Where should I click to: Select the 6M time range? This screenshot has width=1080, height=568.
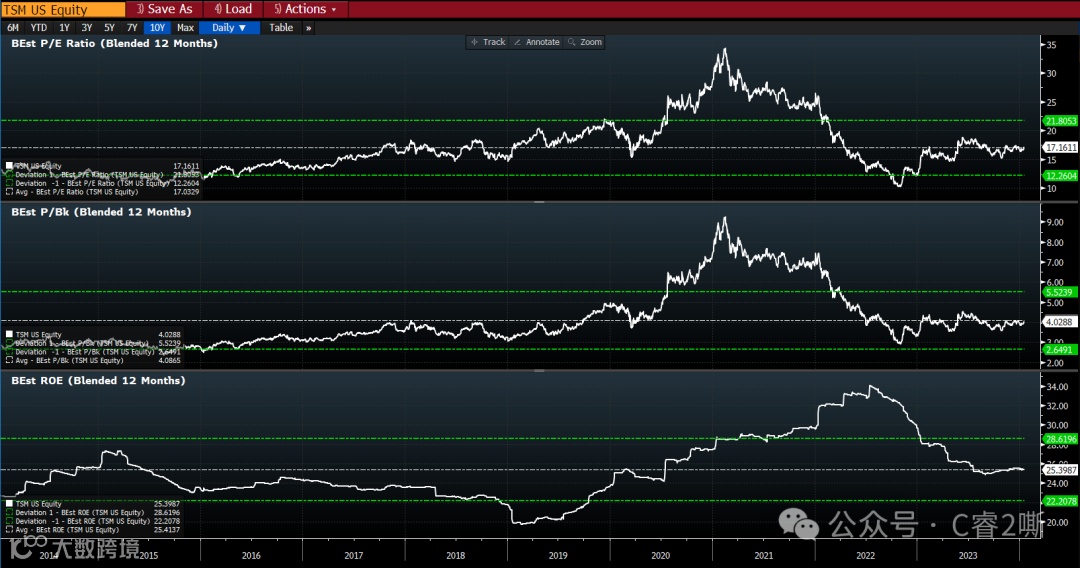tap(13, 28)
